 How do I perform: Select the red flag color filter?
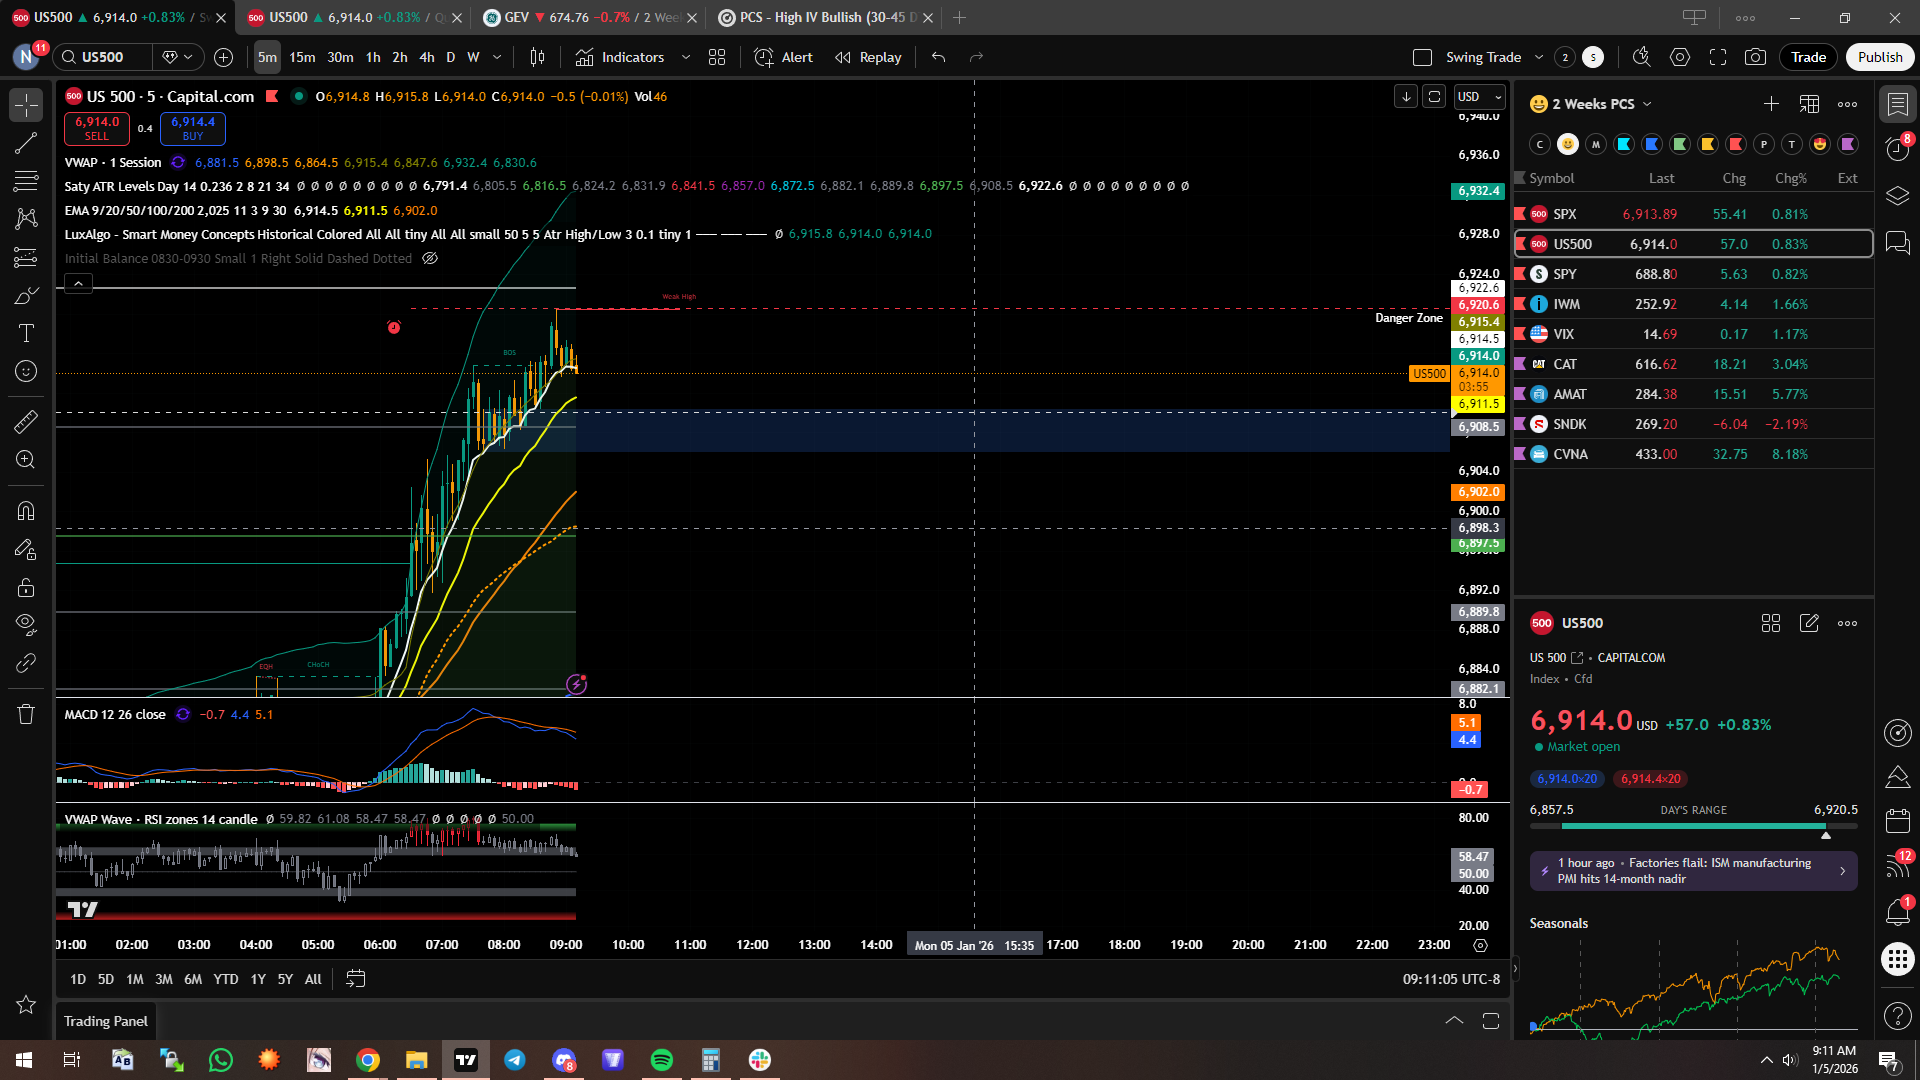[1736, 144]
